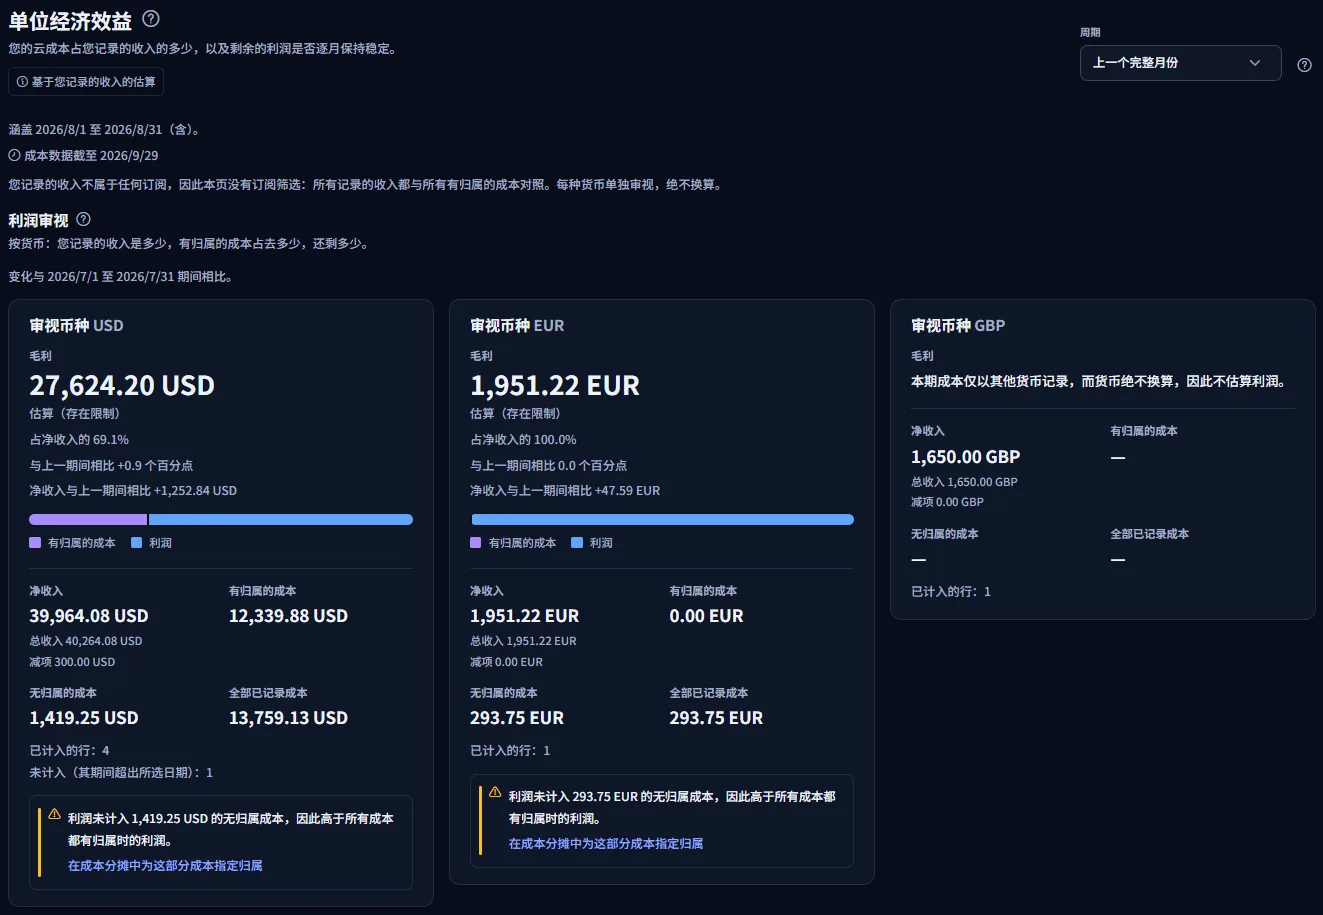Click 审视币种 EUR card heading
This screenshot has height=915, width=1323.
(517, 326)
